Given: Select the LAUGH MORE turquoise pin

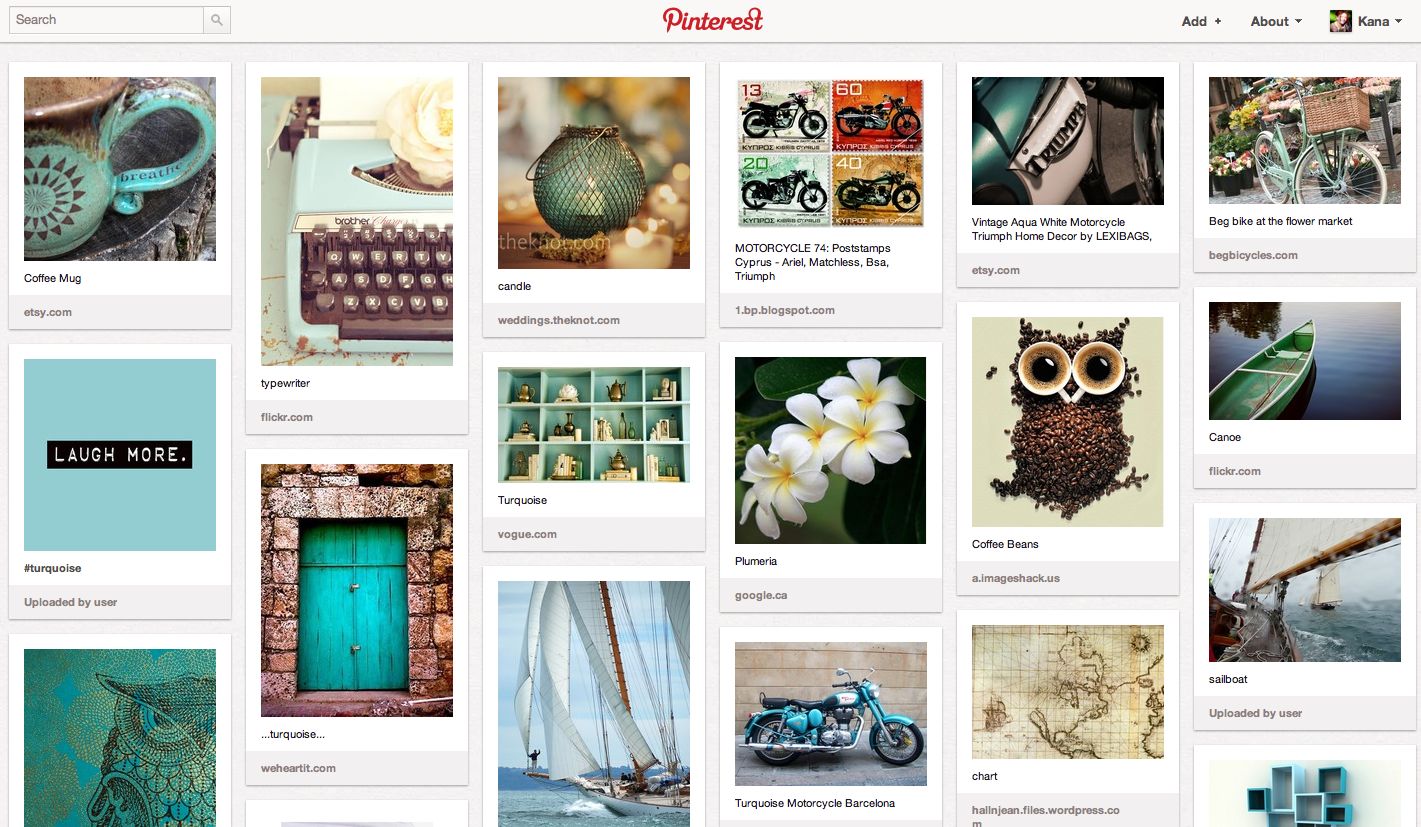Looking at the screenshot, I should click(x=120, y=455).
